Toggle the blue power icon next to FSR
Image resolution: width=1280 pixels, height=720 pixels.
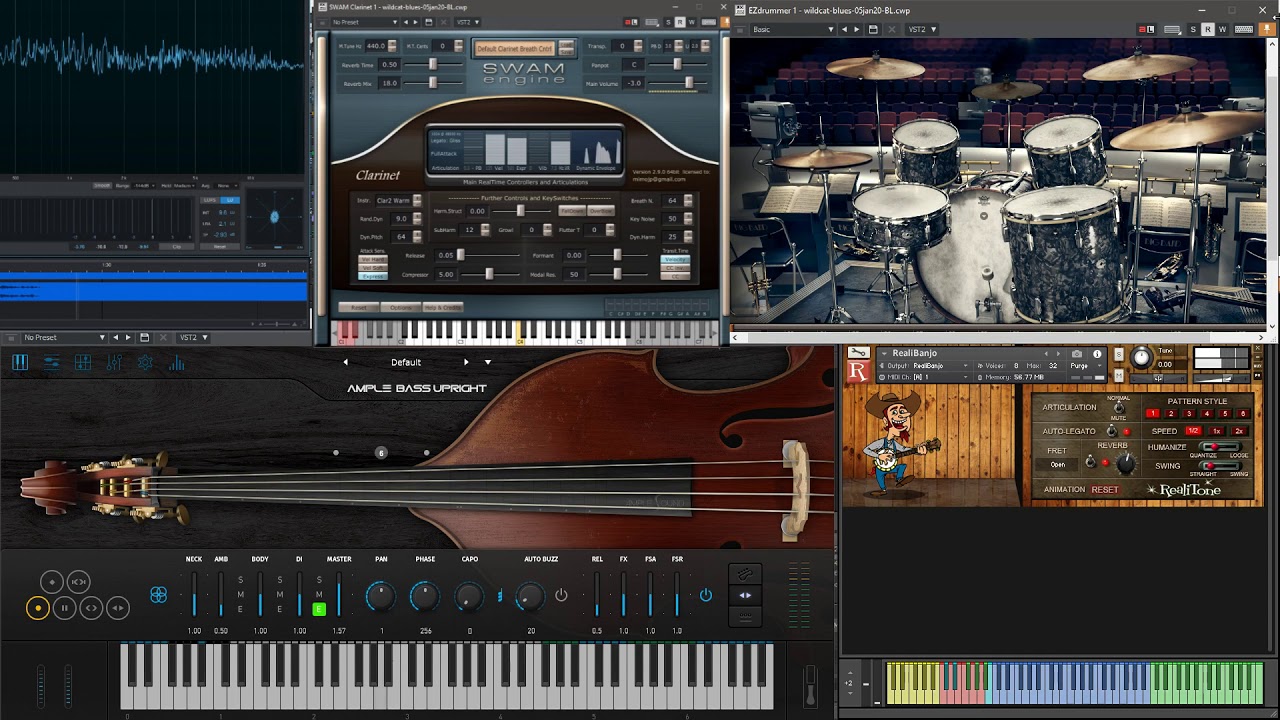pyautogui.click(x=706, y=595)
